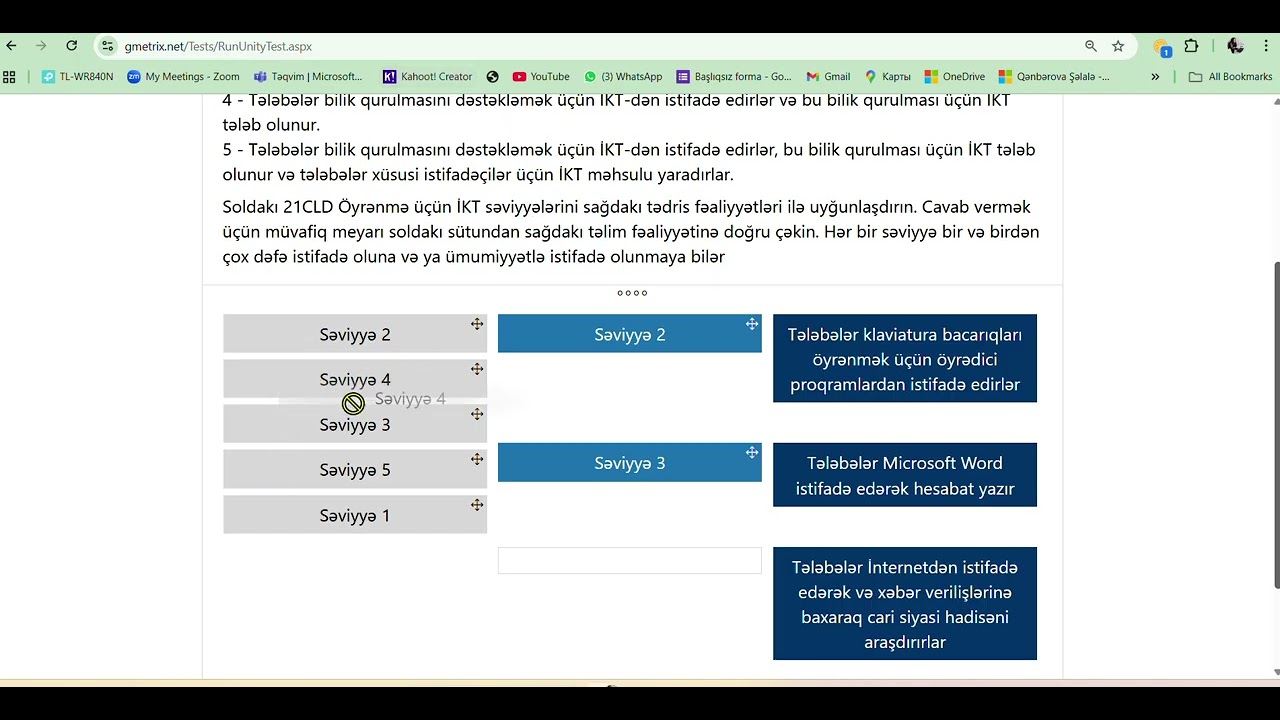Click the İnternetdən istifadə activity box

[905, 604]
